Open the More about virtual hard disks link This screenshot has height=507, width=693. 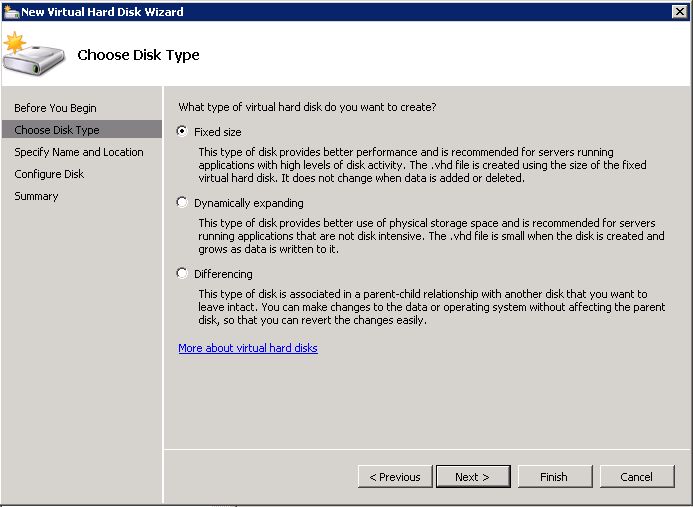[248, 348]
